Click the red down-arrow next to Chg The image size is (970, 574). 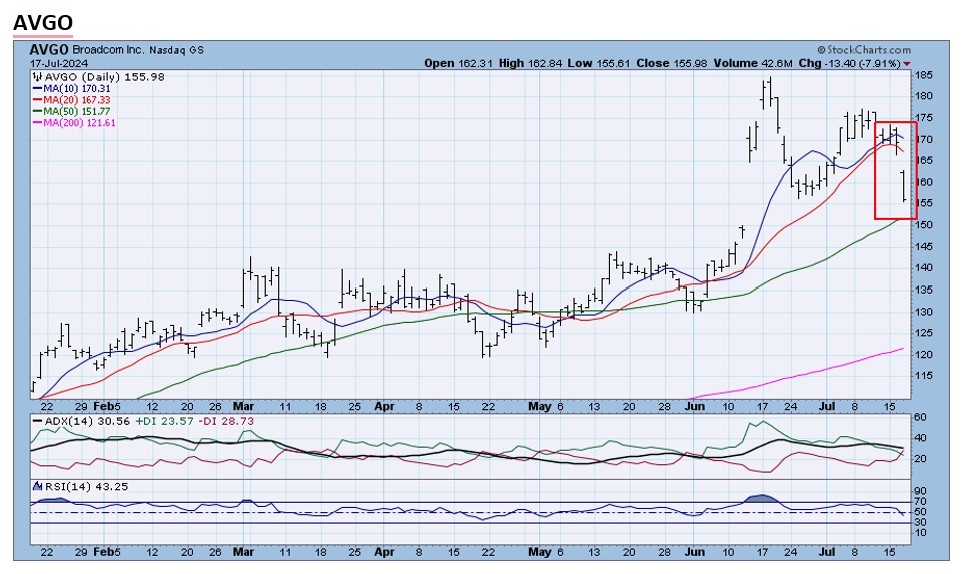pyautogui.click(x=907, y=64)
